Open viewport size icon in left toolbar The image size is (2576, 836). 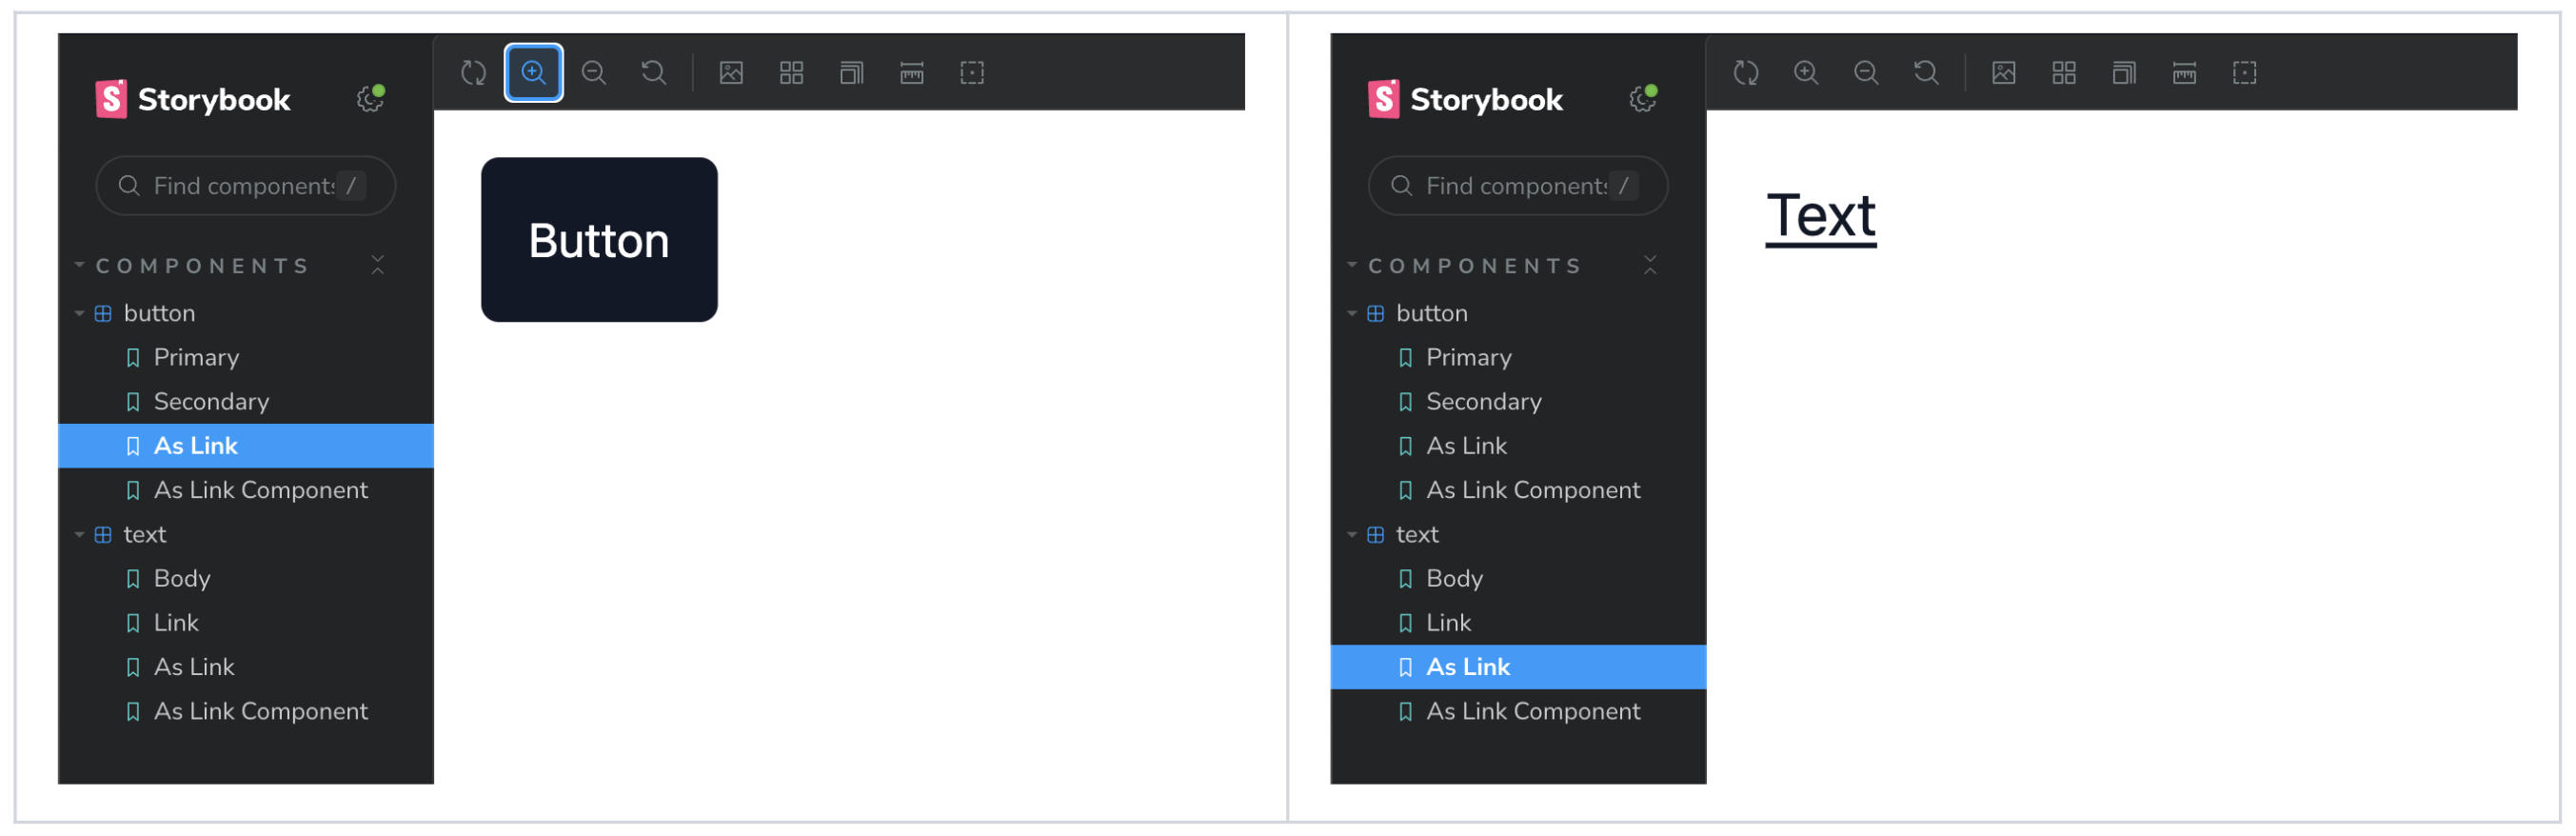[x=851, y=73]
